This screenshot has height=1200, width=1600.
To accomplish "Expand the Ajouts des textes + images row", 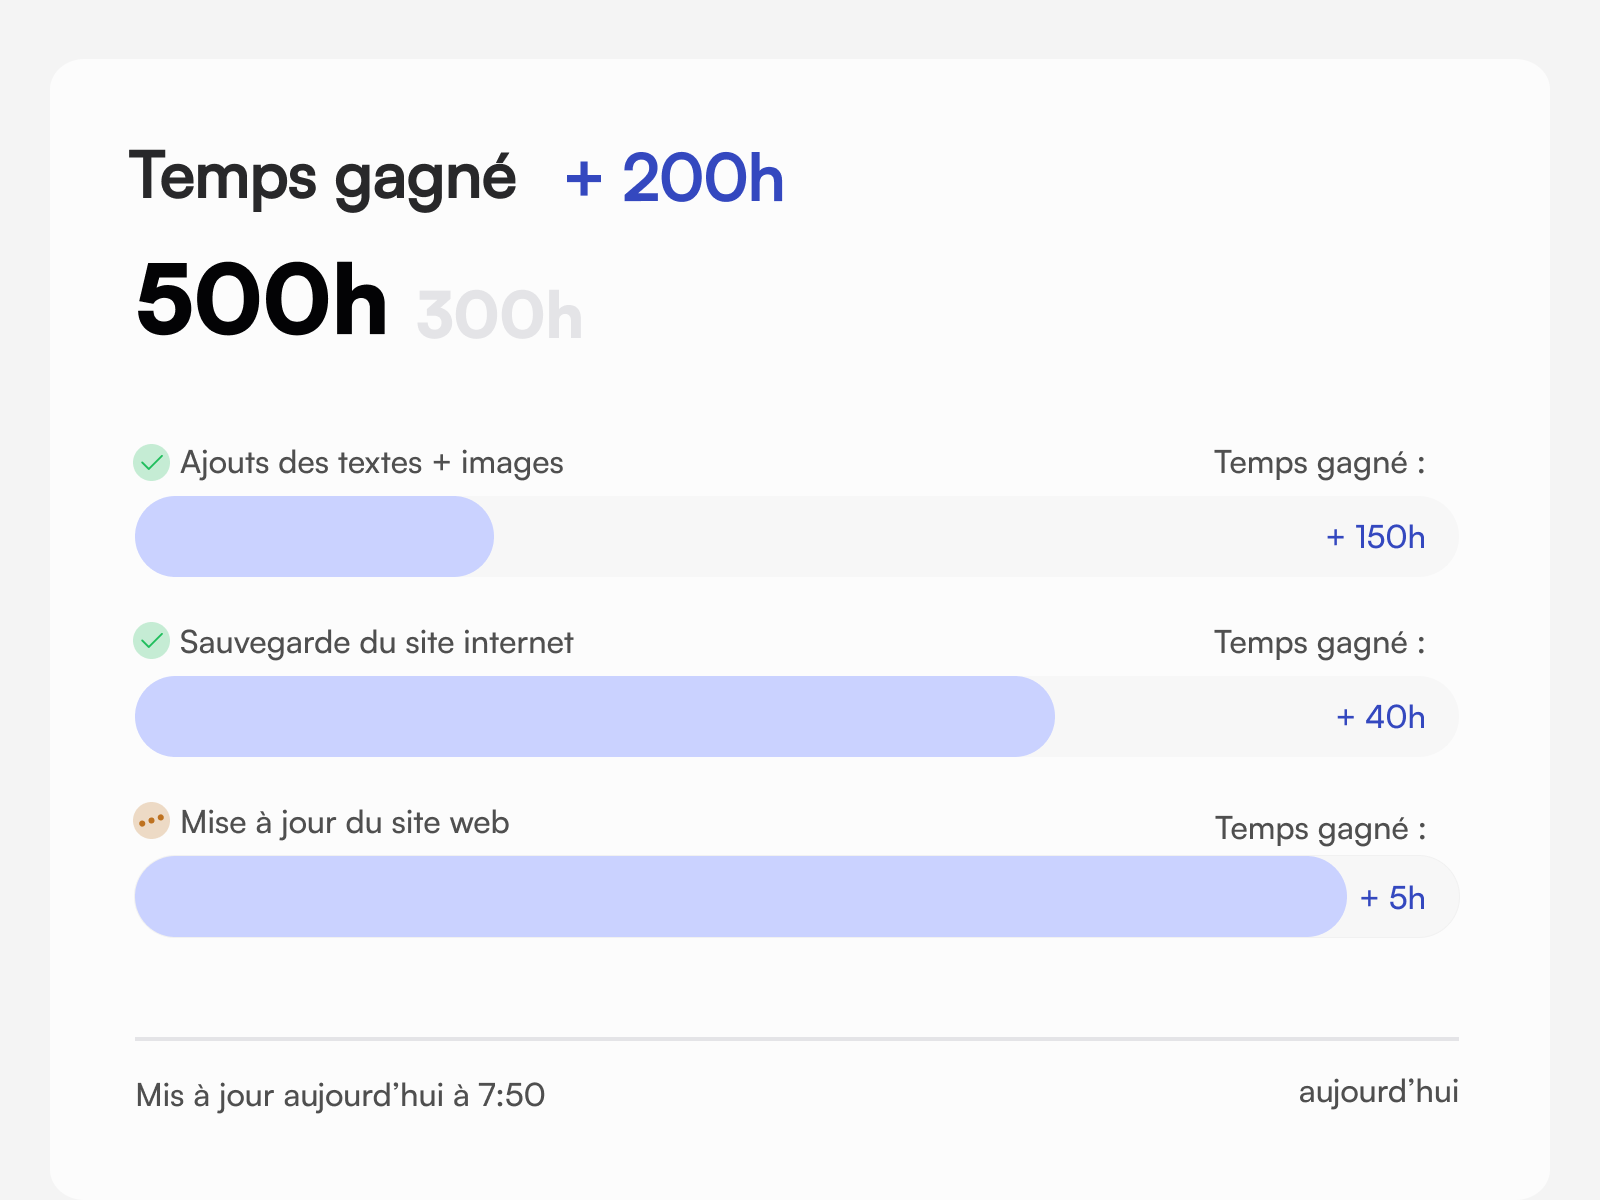I will [x=370, y=463].
